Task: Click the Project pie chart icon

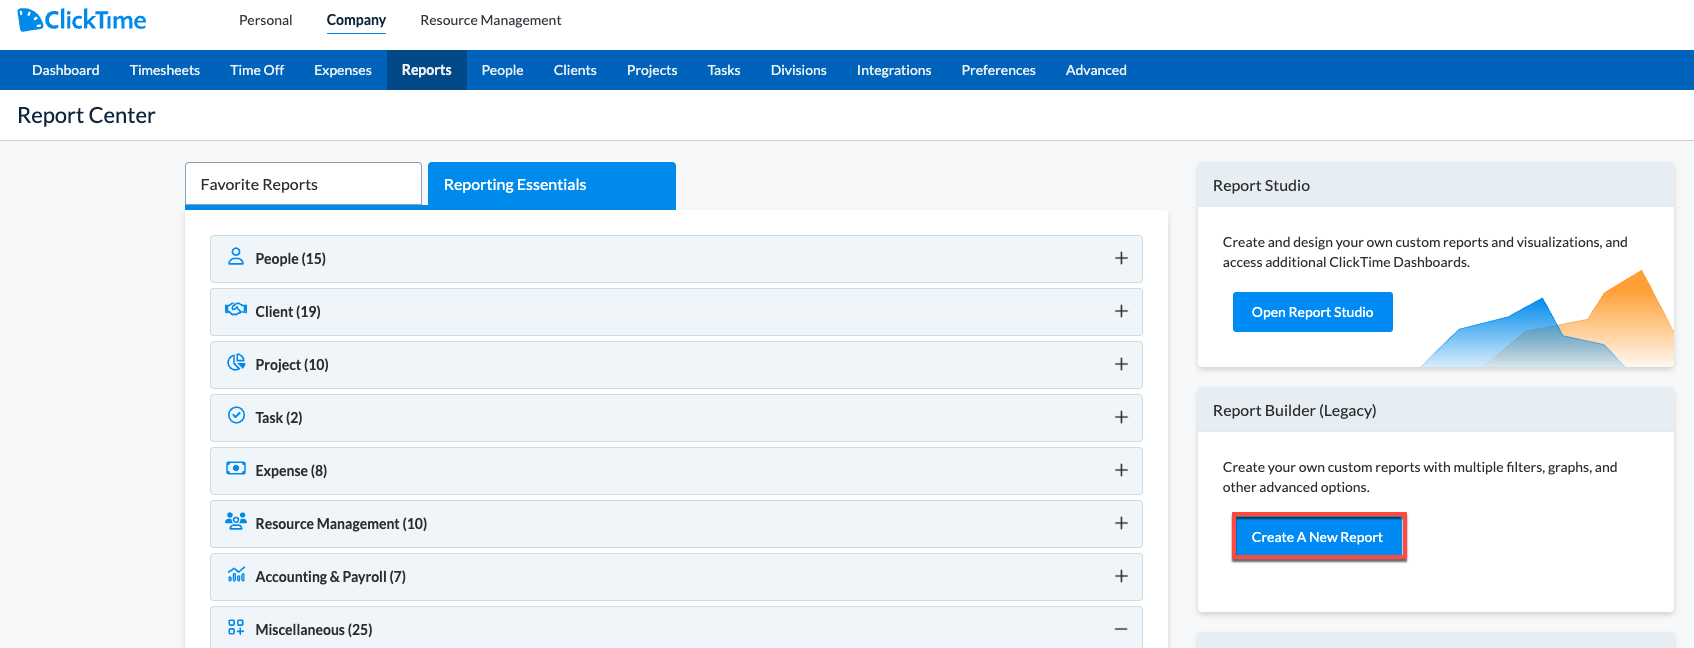Action: point(236,363)
